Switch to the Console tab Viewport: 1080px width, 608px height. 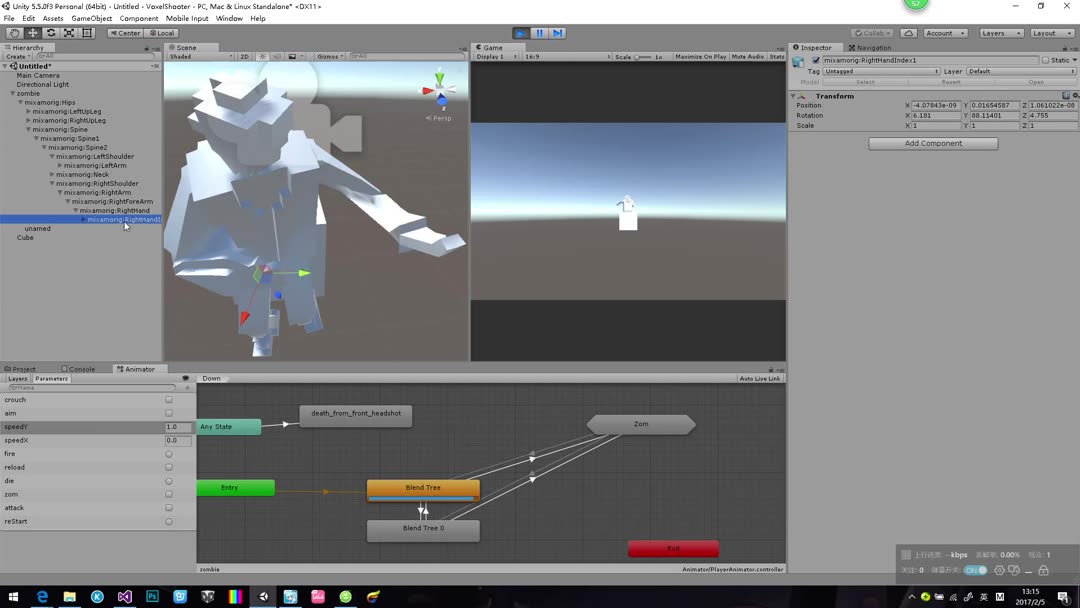click(x=80, y=368)
